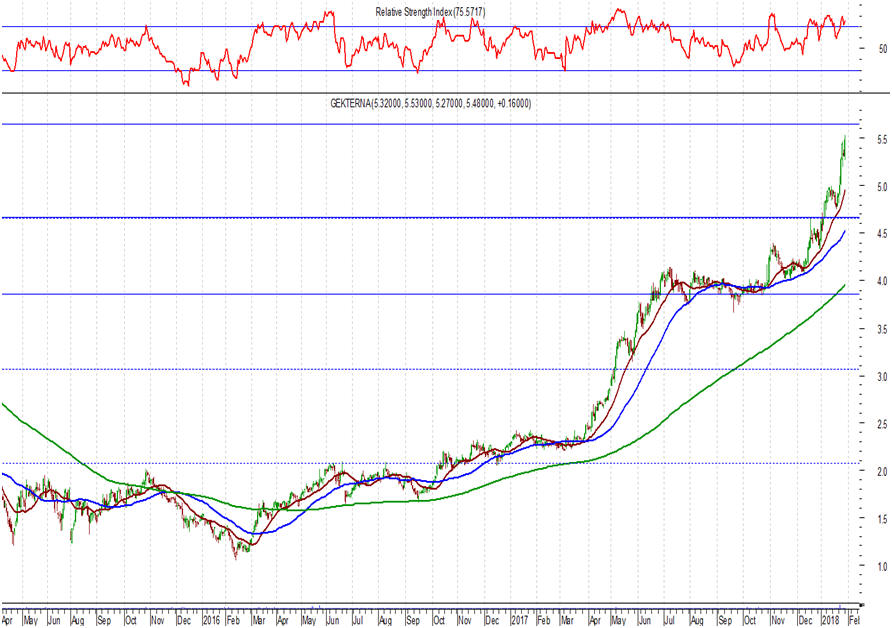Click the 2017 year label on date axis

[x=519, y=620]
